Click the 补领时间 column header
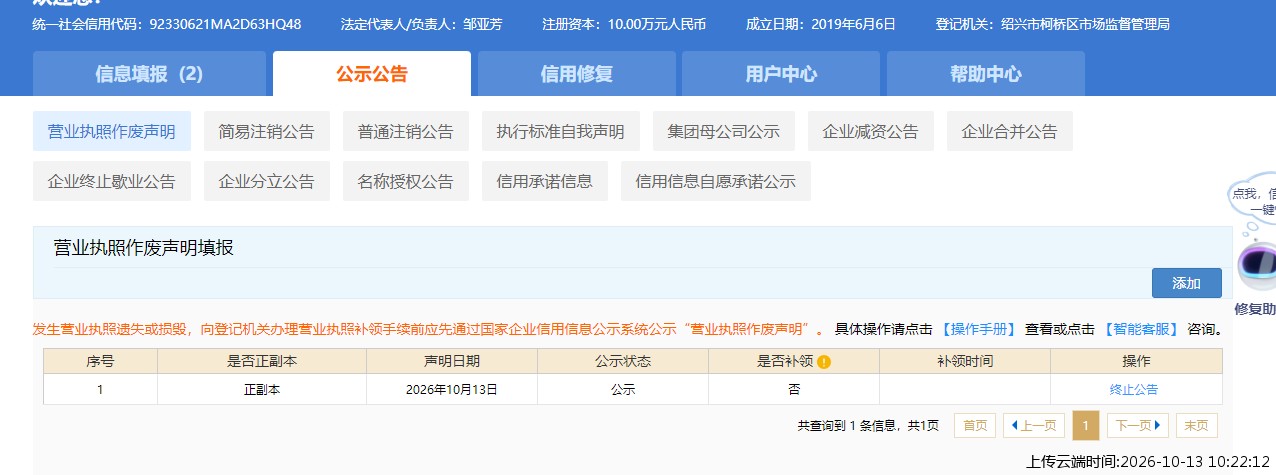 965,361
